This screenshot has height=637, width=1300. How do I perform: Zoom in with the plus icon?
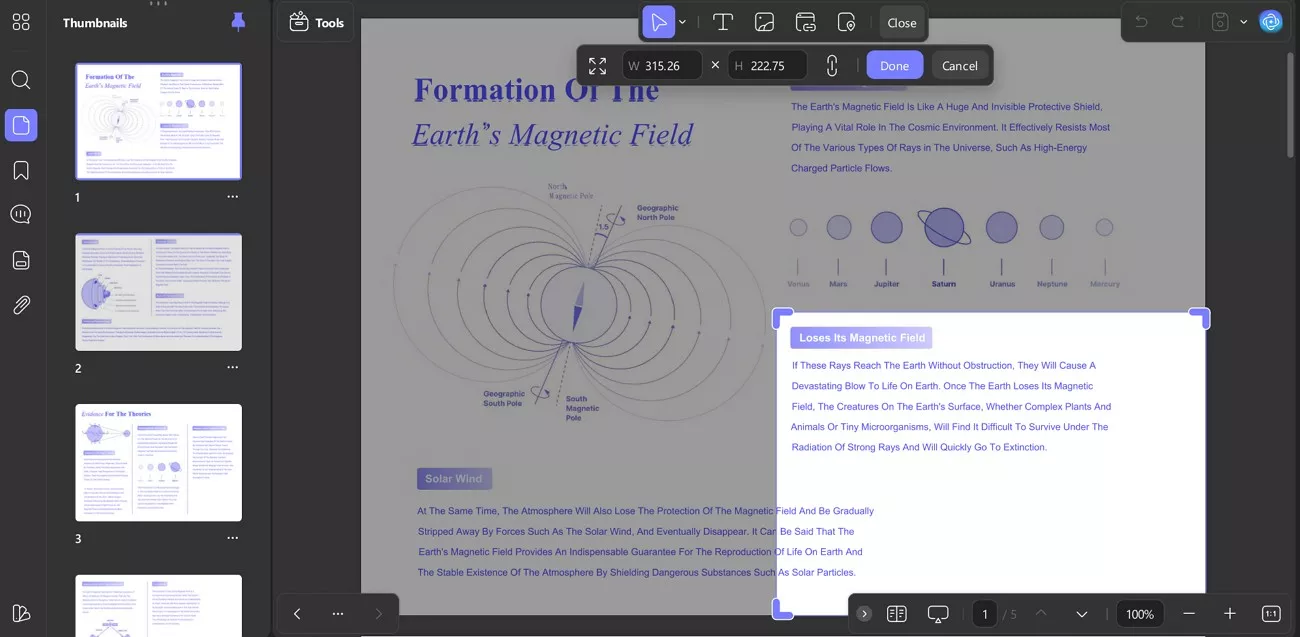point(1230,613)
